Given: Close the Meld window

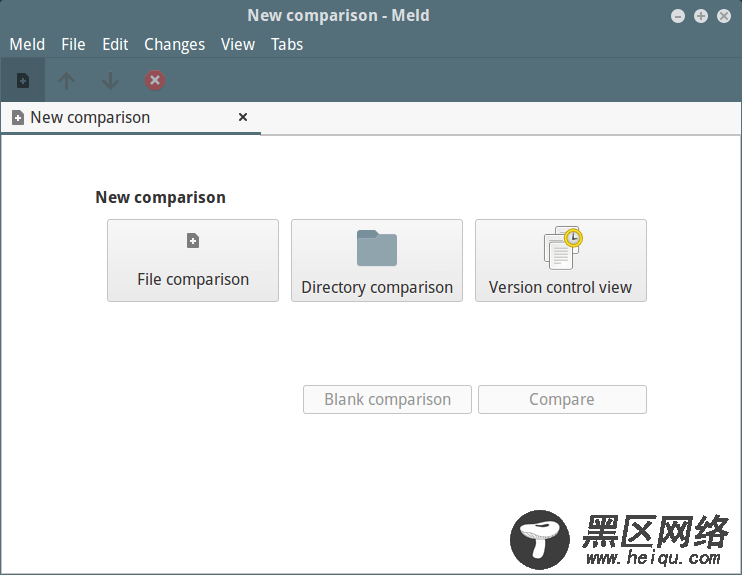Looking at the screenshot, I should [x=724, y=16].
